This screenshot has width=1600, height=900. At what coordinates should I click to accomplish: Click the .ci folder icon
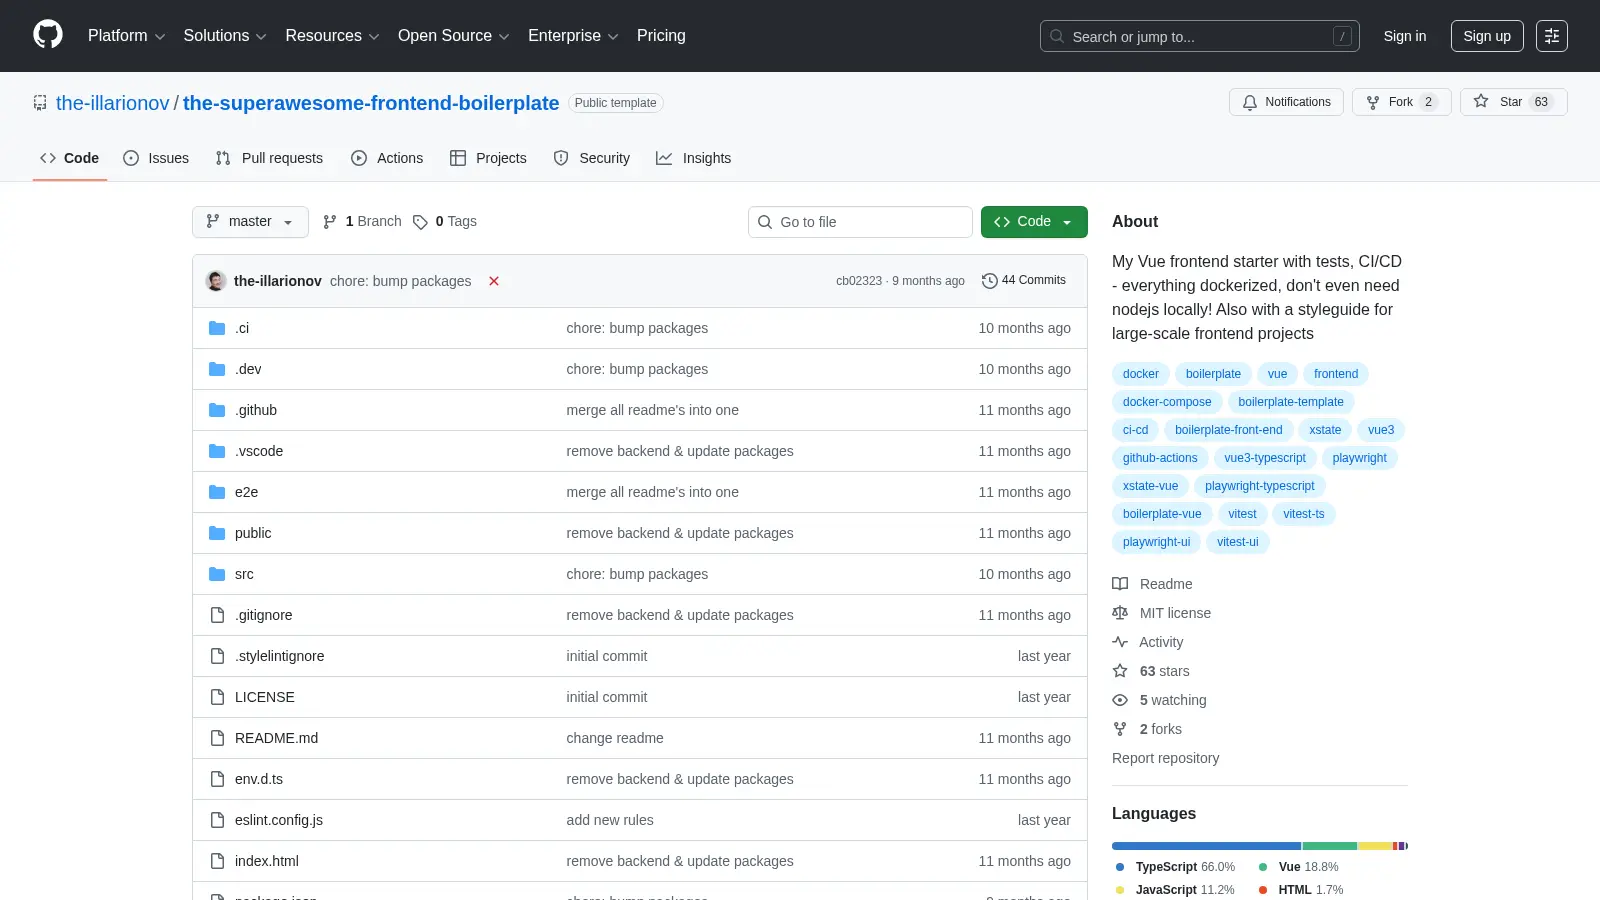(217, 328)
